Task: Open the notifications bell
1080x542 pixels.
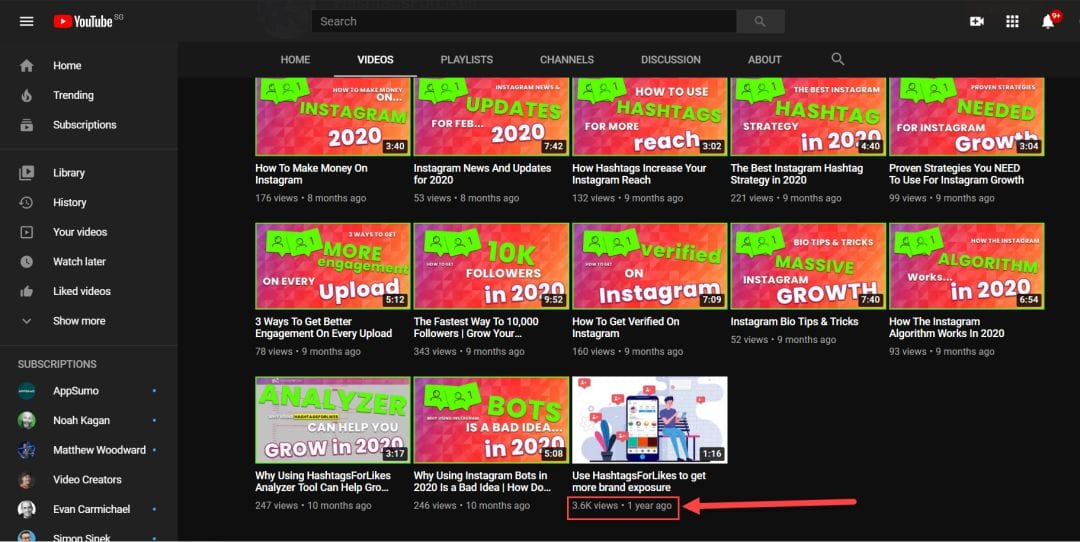Action: point(1048,21)
